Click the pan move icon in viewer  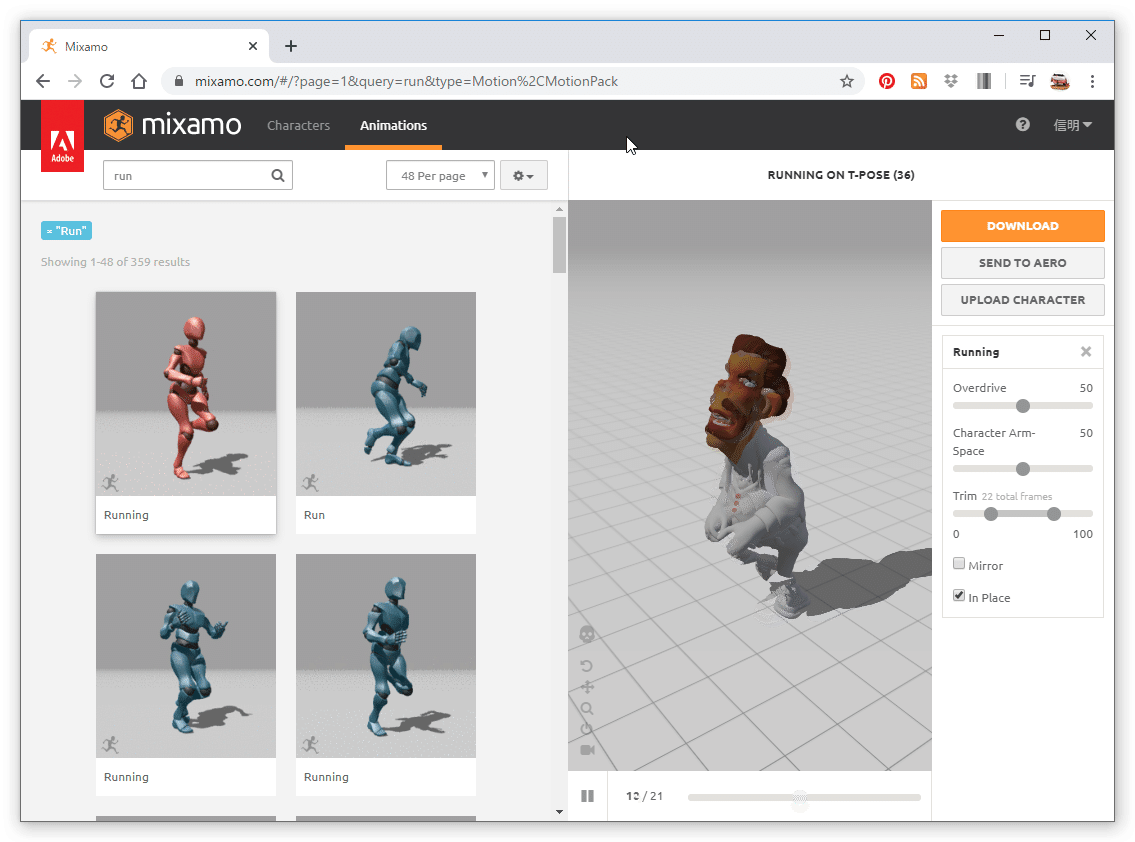click(x=587, y=687)
